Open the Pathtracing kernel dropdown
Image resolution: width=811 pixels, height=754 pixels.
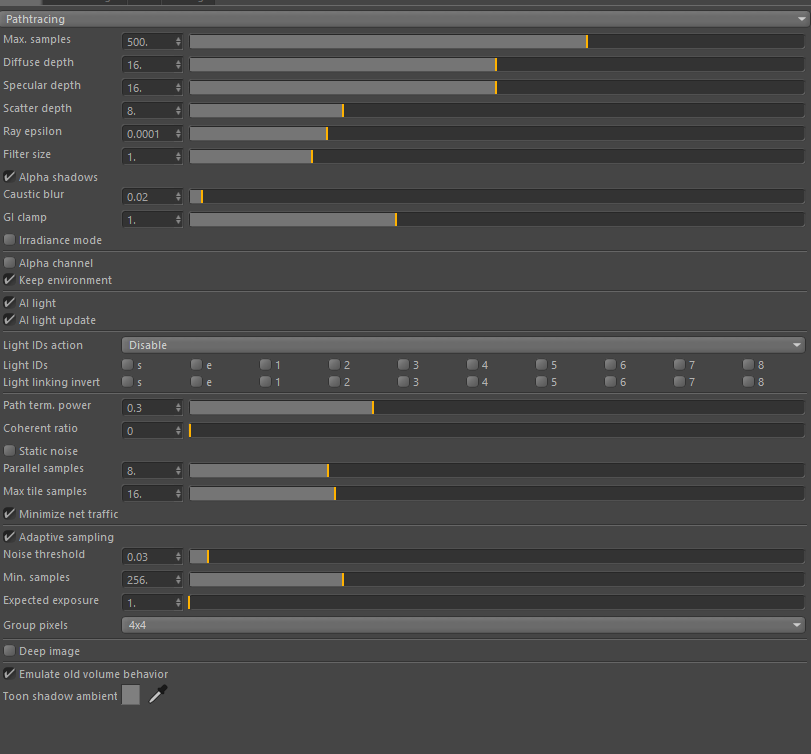point(404,19)
